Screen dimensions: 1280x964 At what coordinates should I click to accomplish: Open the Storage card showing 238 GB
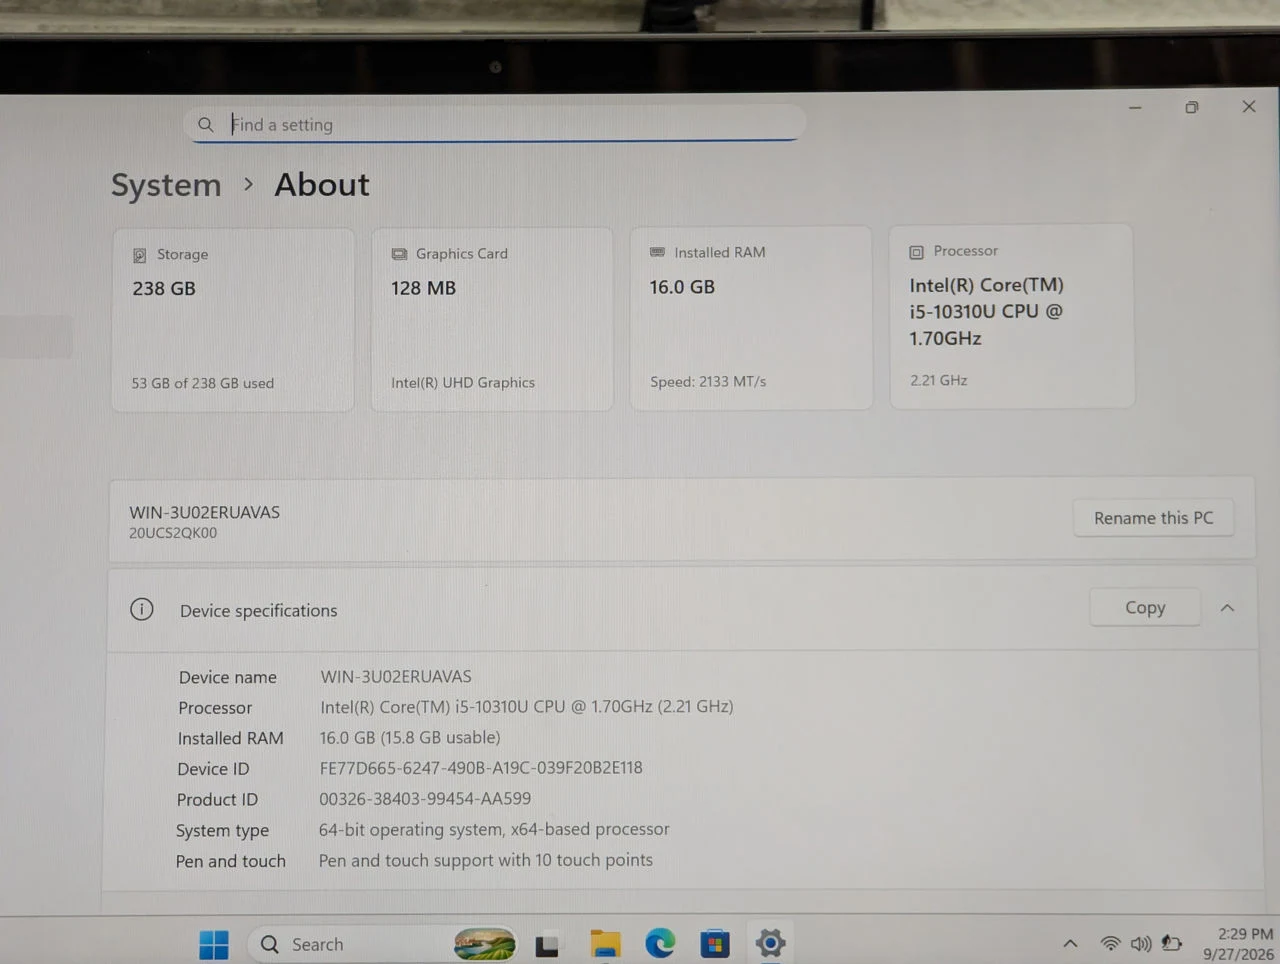coord(233,320)
